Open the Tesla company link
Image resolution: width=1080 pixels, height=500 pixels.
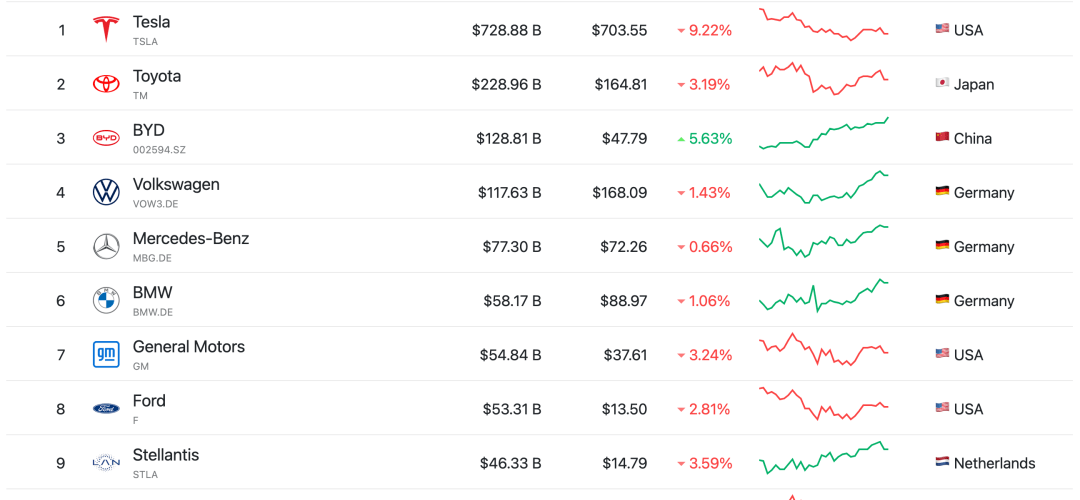152,22
